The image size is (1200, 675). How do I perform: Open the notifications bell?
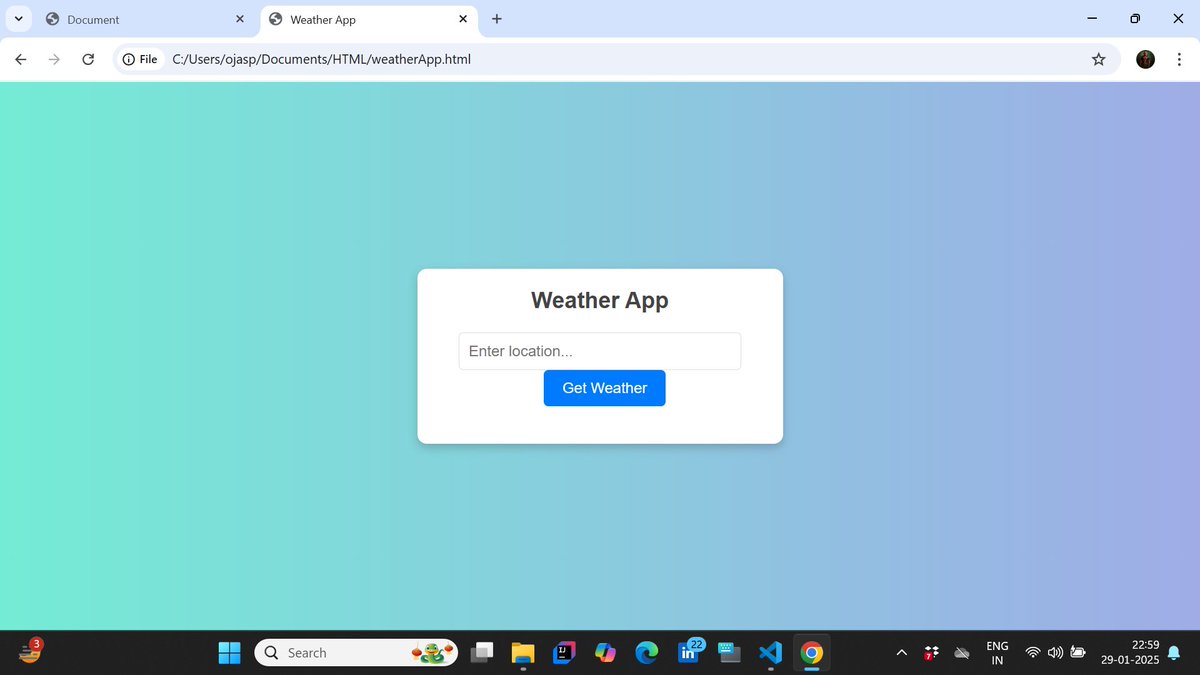pyautogui.click(x=1174, y=653)
